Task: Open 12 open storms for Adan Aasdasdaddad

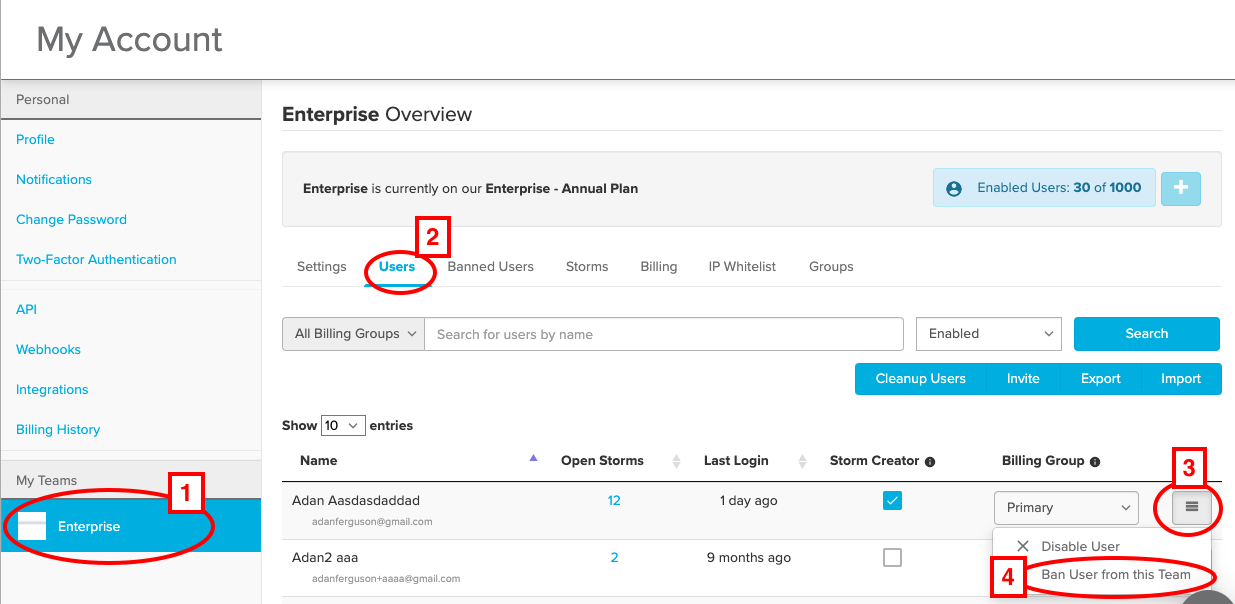Action: click(x=614, y=501)
